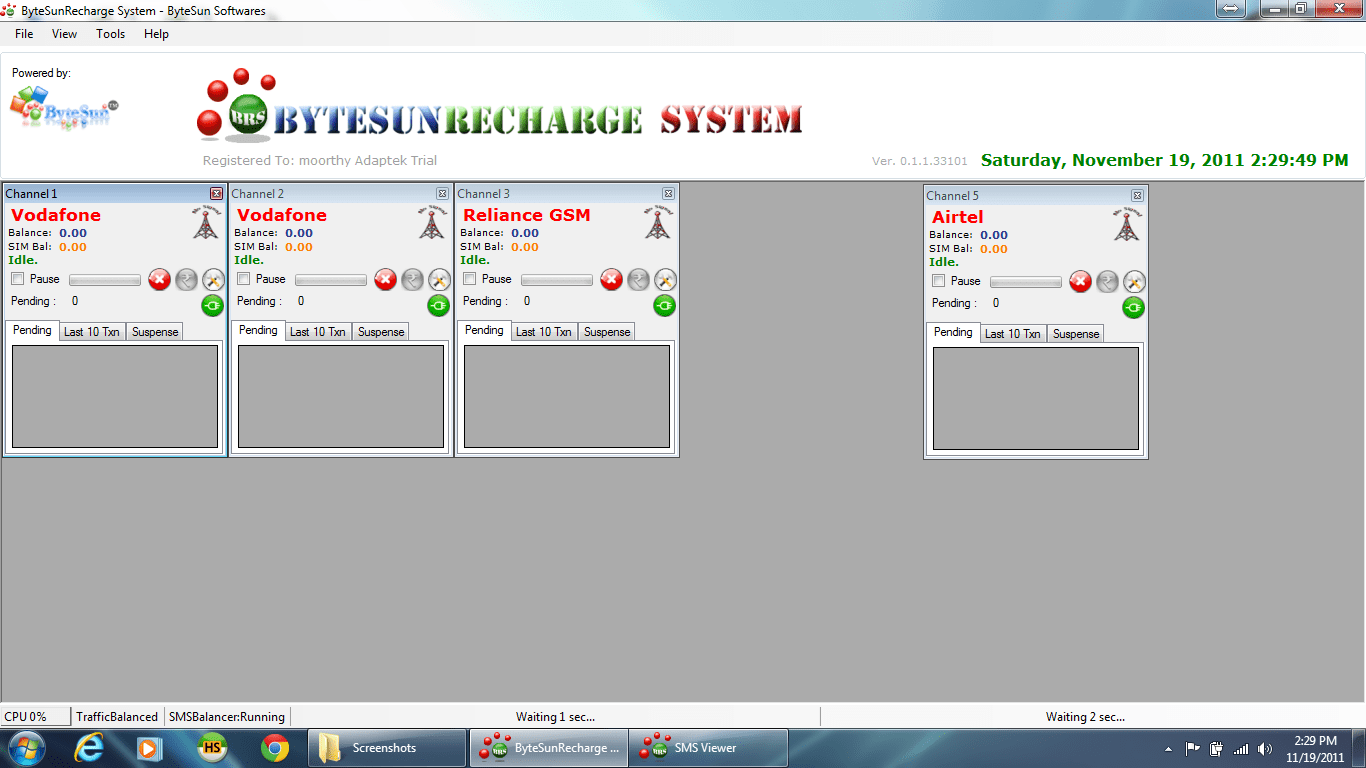Click the progress bar in Channel 1
The image size is (1366, 768).
[105, 280]
